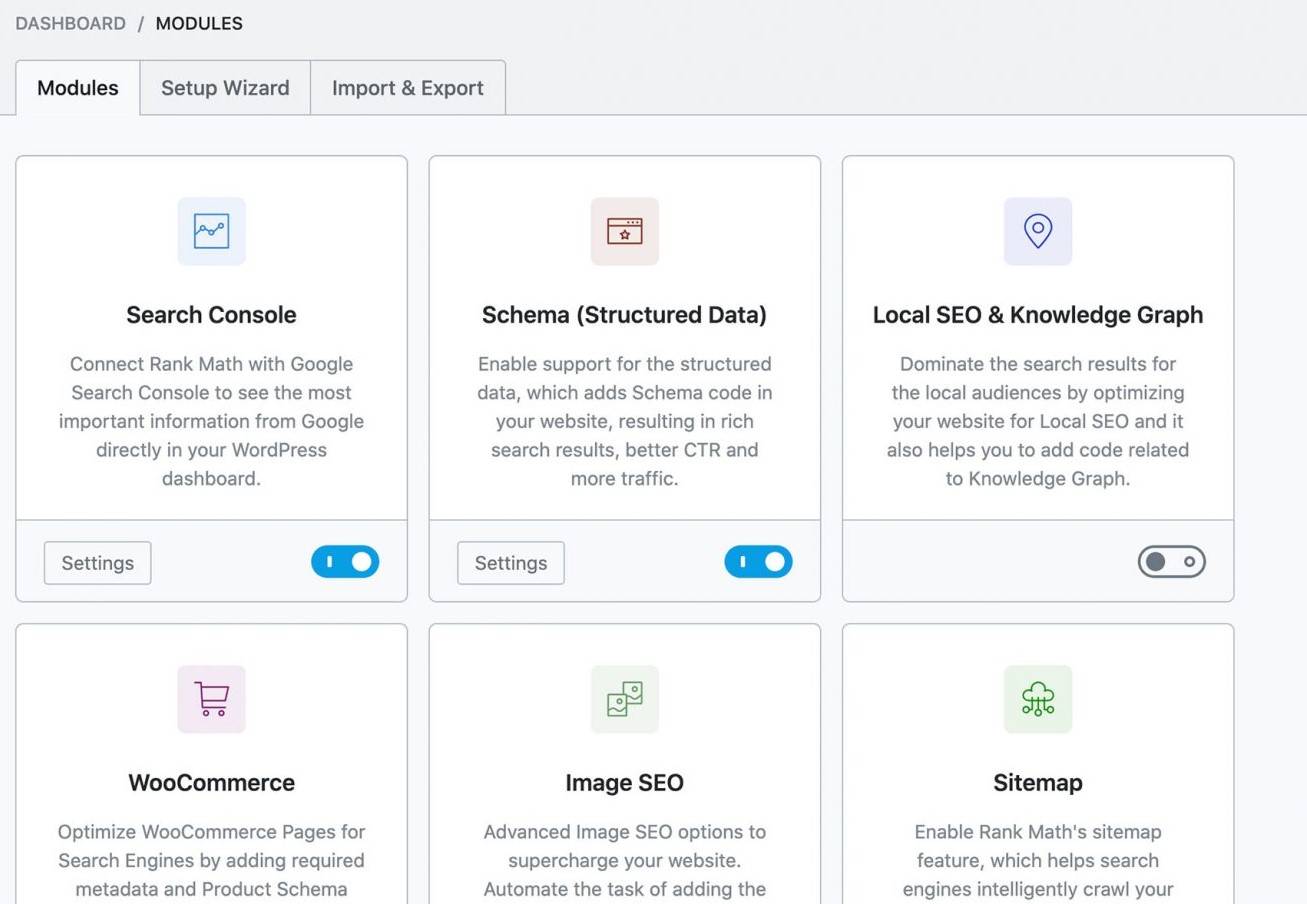This screenshot has height=904, width=1307.
Task: Click the Schema module description paragraph
Action: click(x=624, y=421)
